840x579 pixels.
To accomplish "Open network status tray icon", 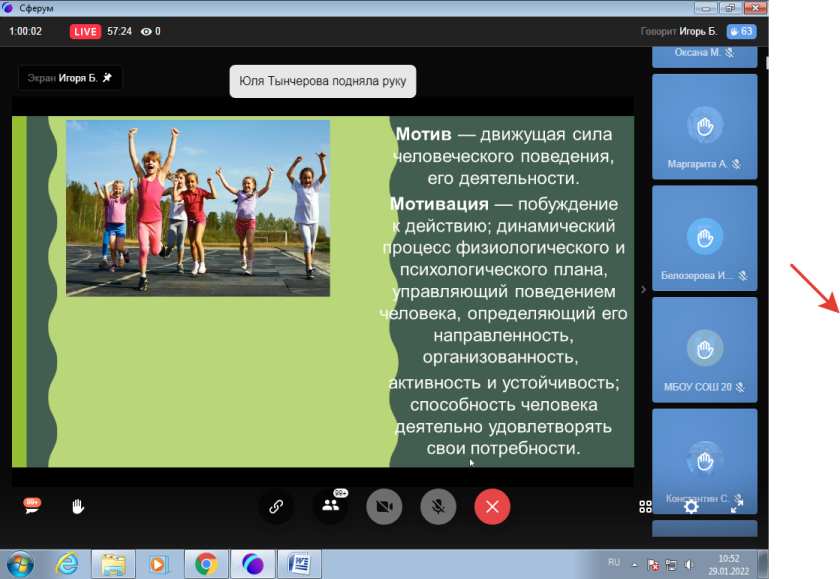I will click(671, 565).
